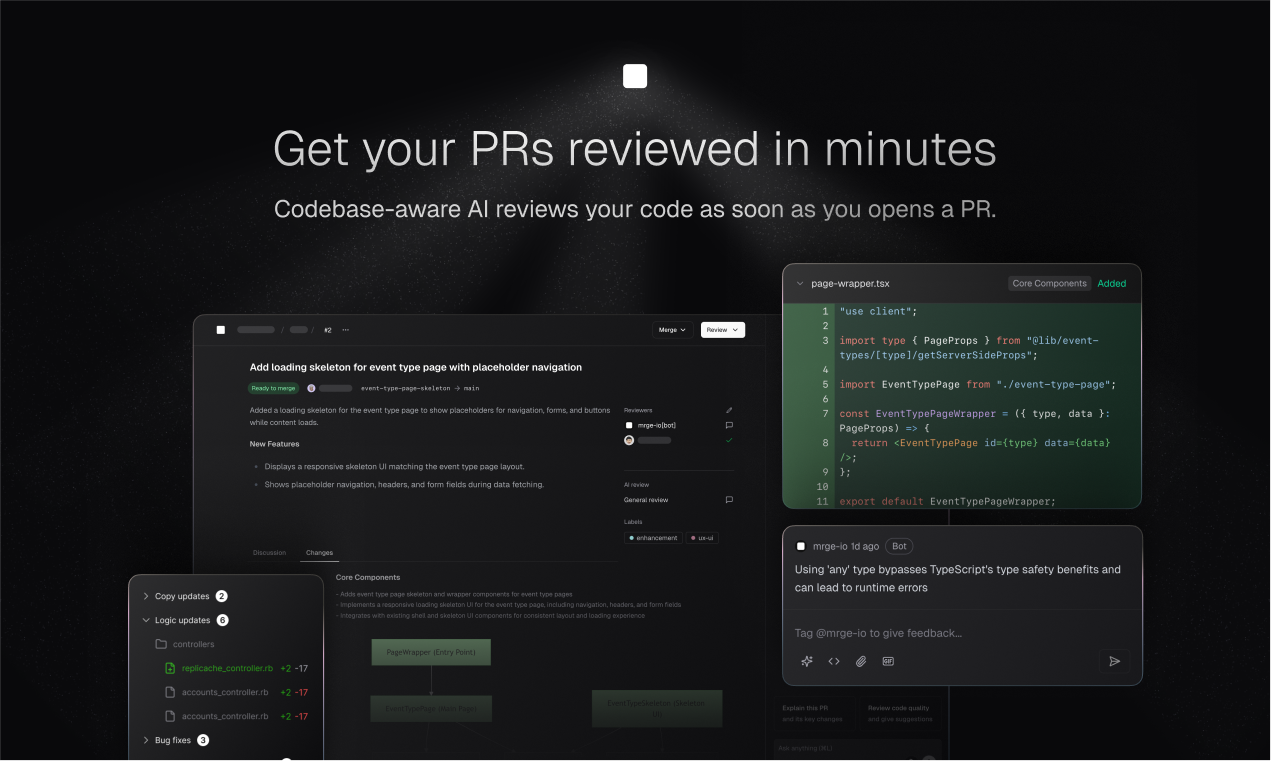
Task: Send the feedback with the paper plane icon
Action: click(x=1114, y=661)
